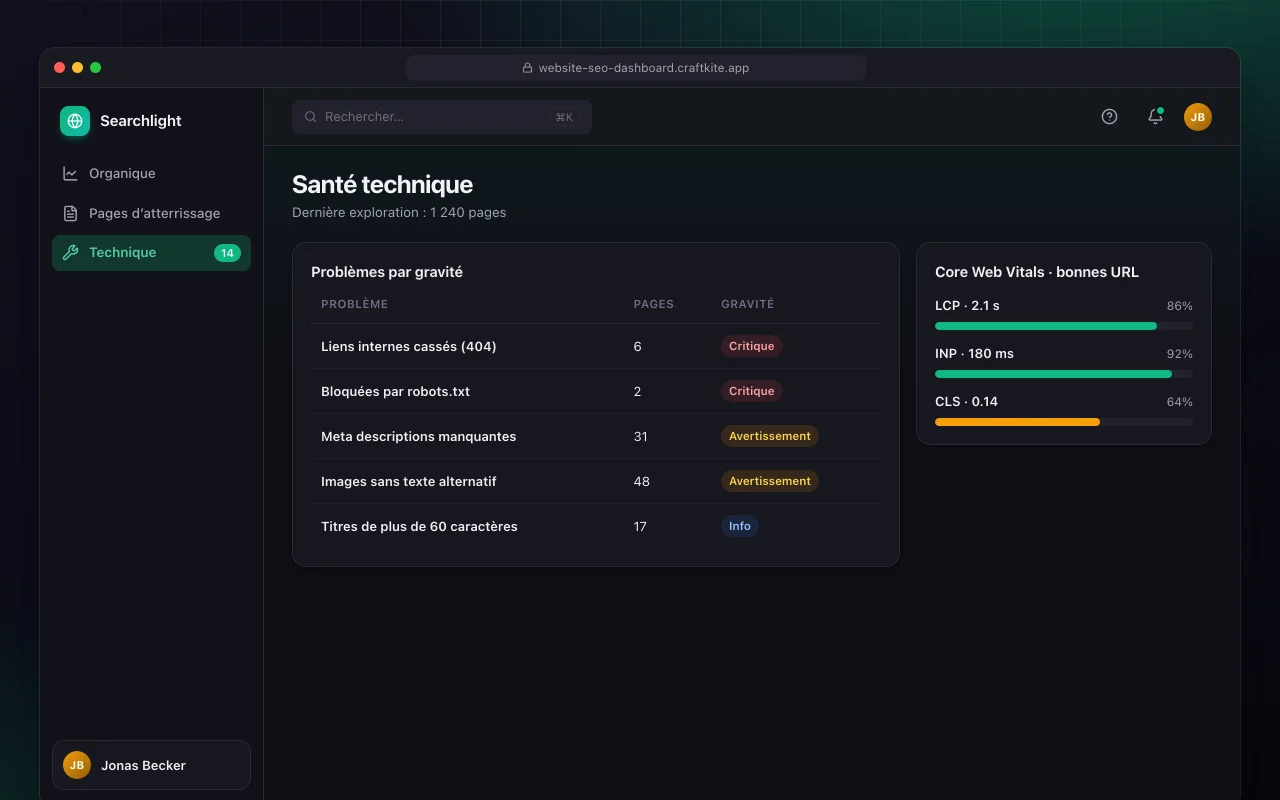
Task: Open the Organique section
Action: coord(151,173)
